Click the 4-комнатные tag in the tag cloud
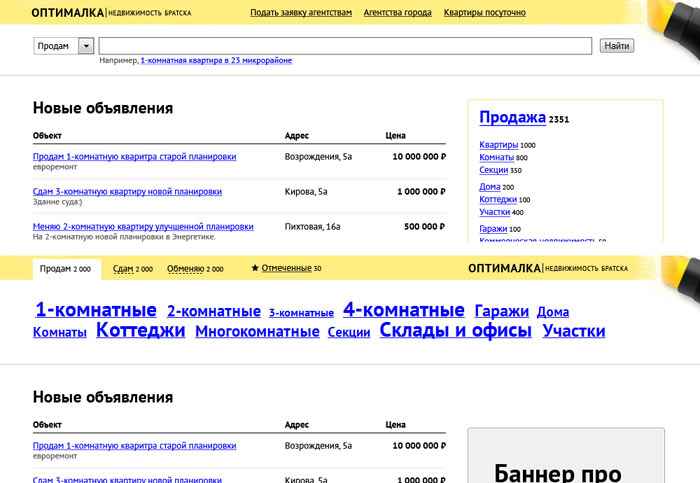This screenshot has width=700, height=483. pyautogui.click(x=403, y=310)
